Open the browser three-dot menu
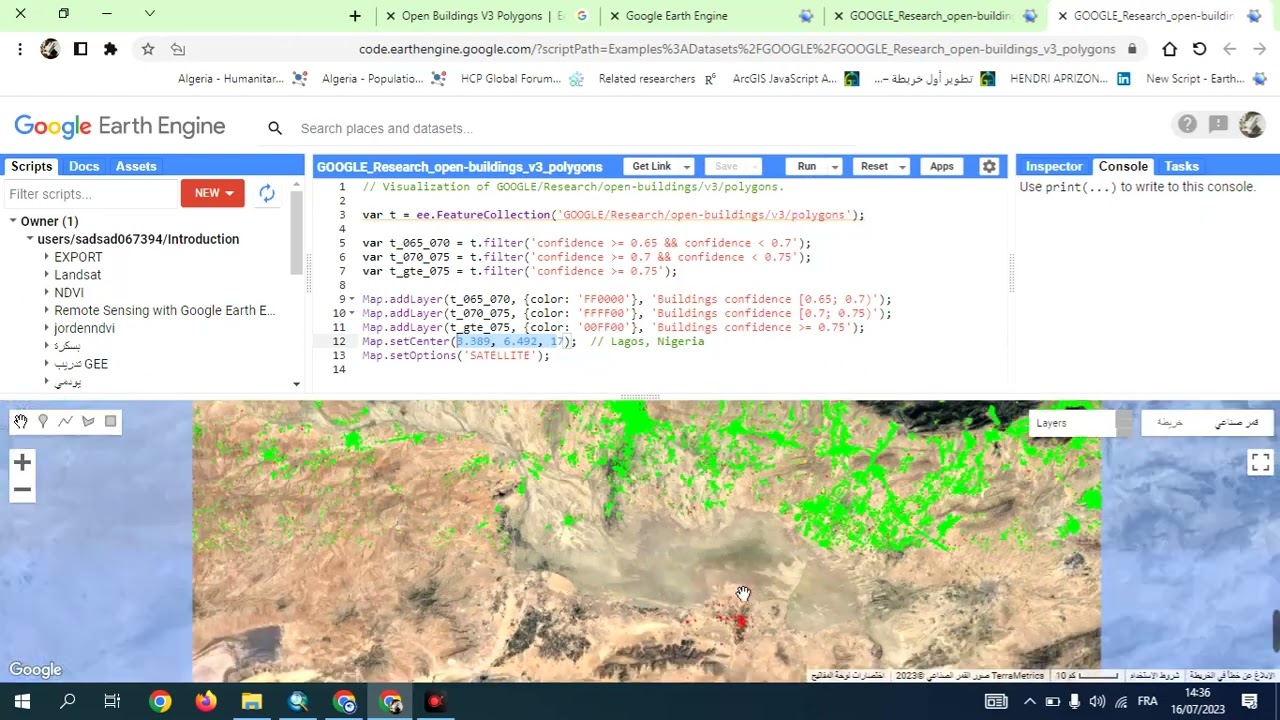Image resolution: width=1280 pixels, height=720 pixels. [19, 49]
